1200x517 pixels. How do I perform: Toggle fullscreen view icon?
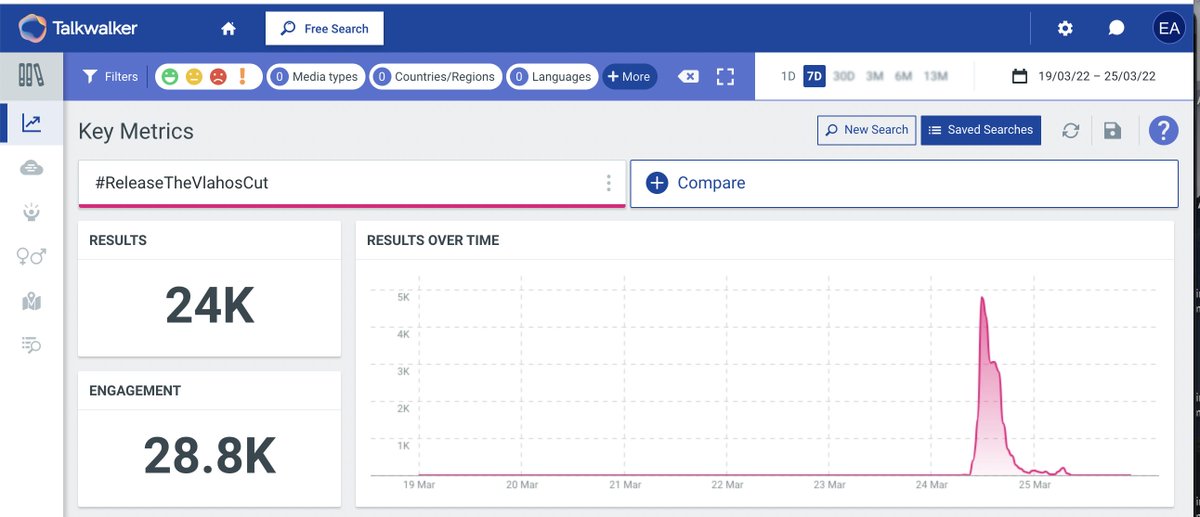click(726, 76)
